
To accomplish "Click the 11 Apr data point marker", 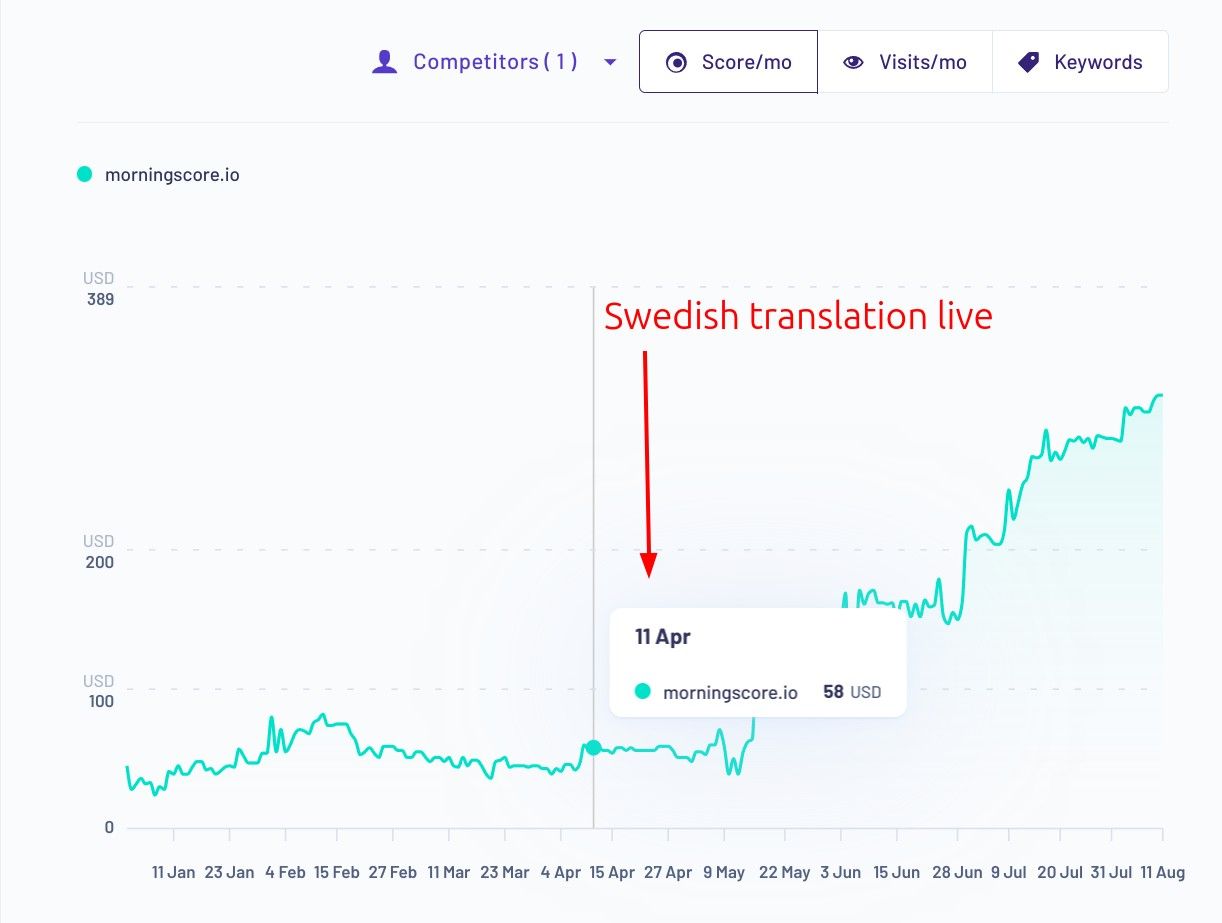I will pyautogui.click(x=593, y=747).
